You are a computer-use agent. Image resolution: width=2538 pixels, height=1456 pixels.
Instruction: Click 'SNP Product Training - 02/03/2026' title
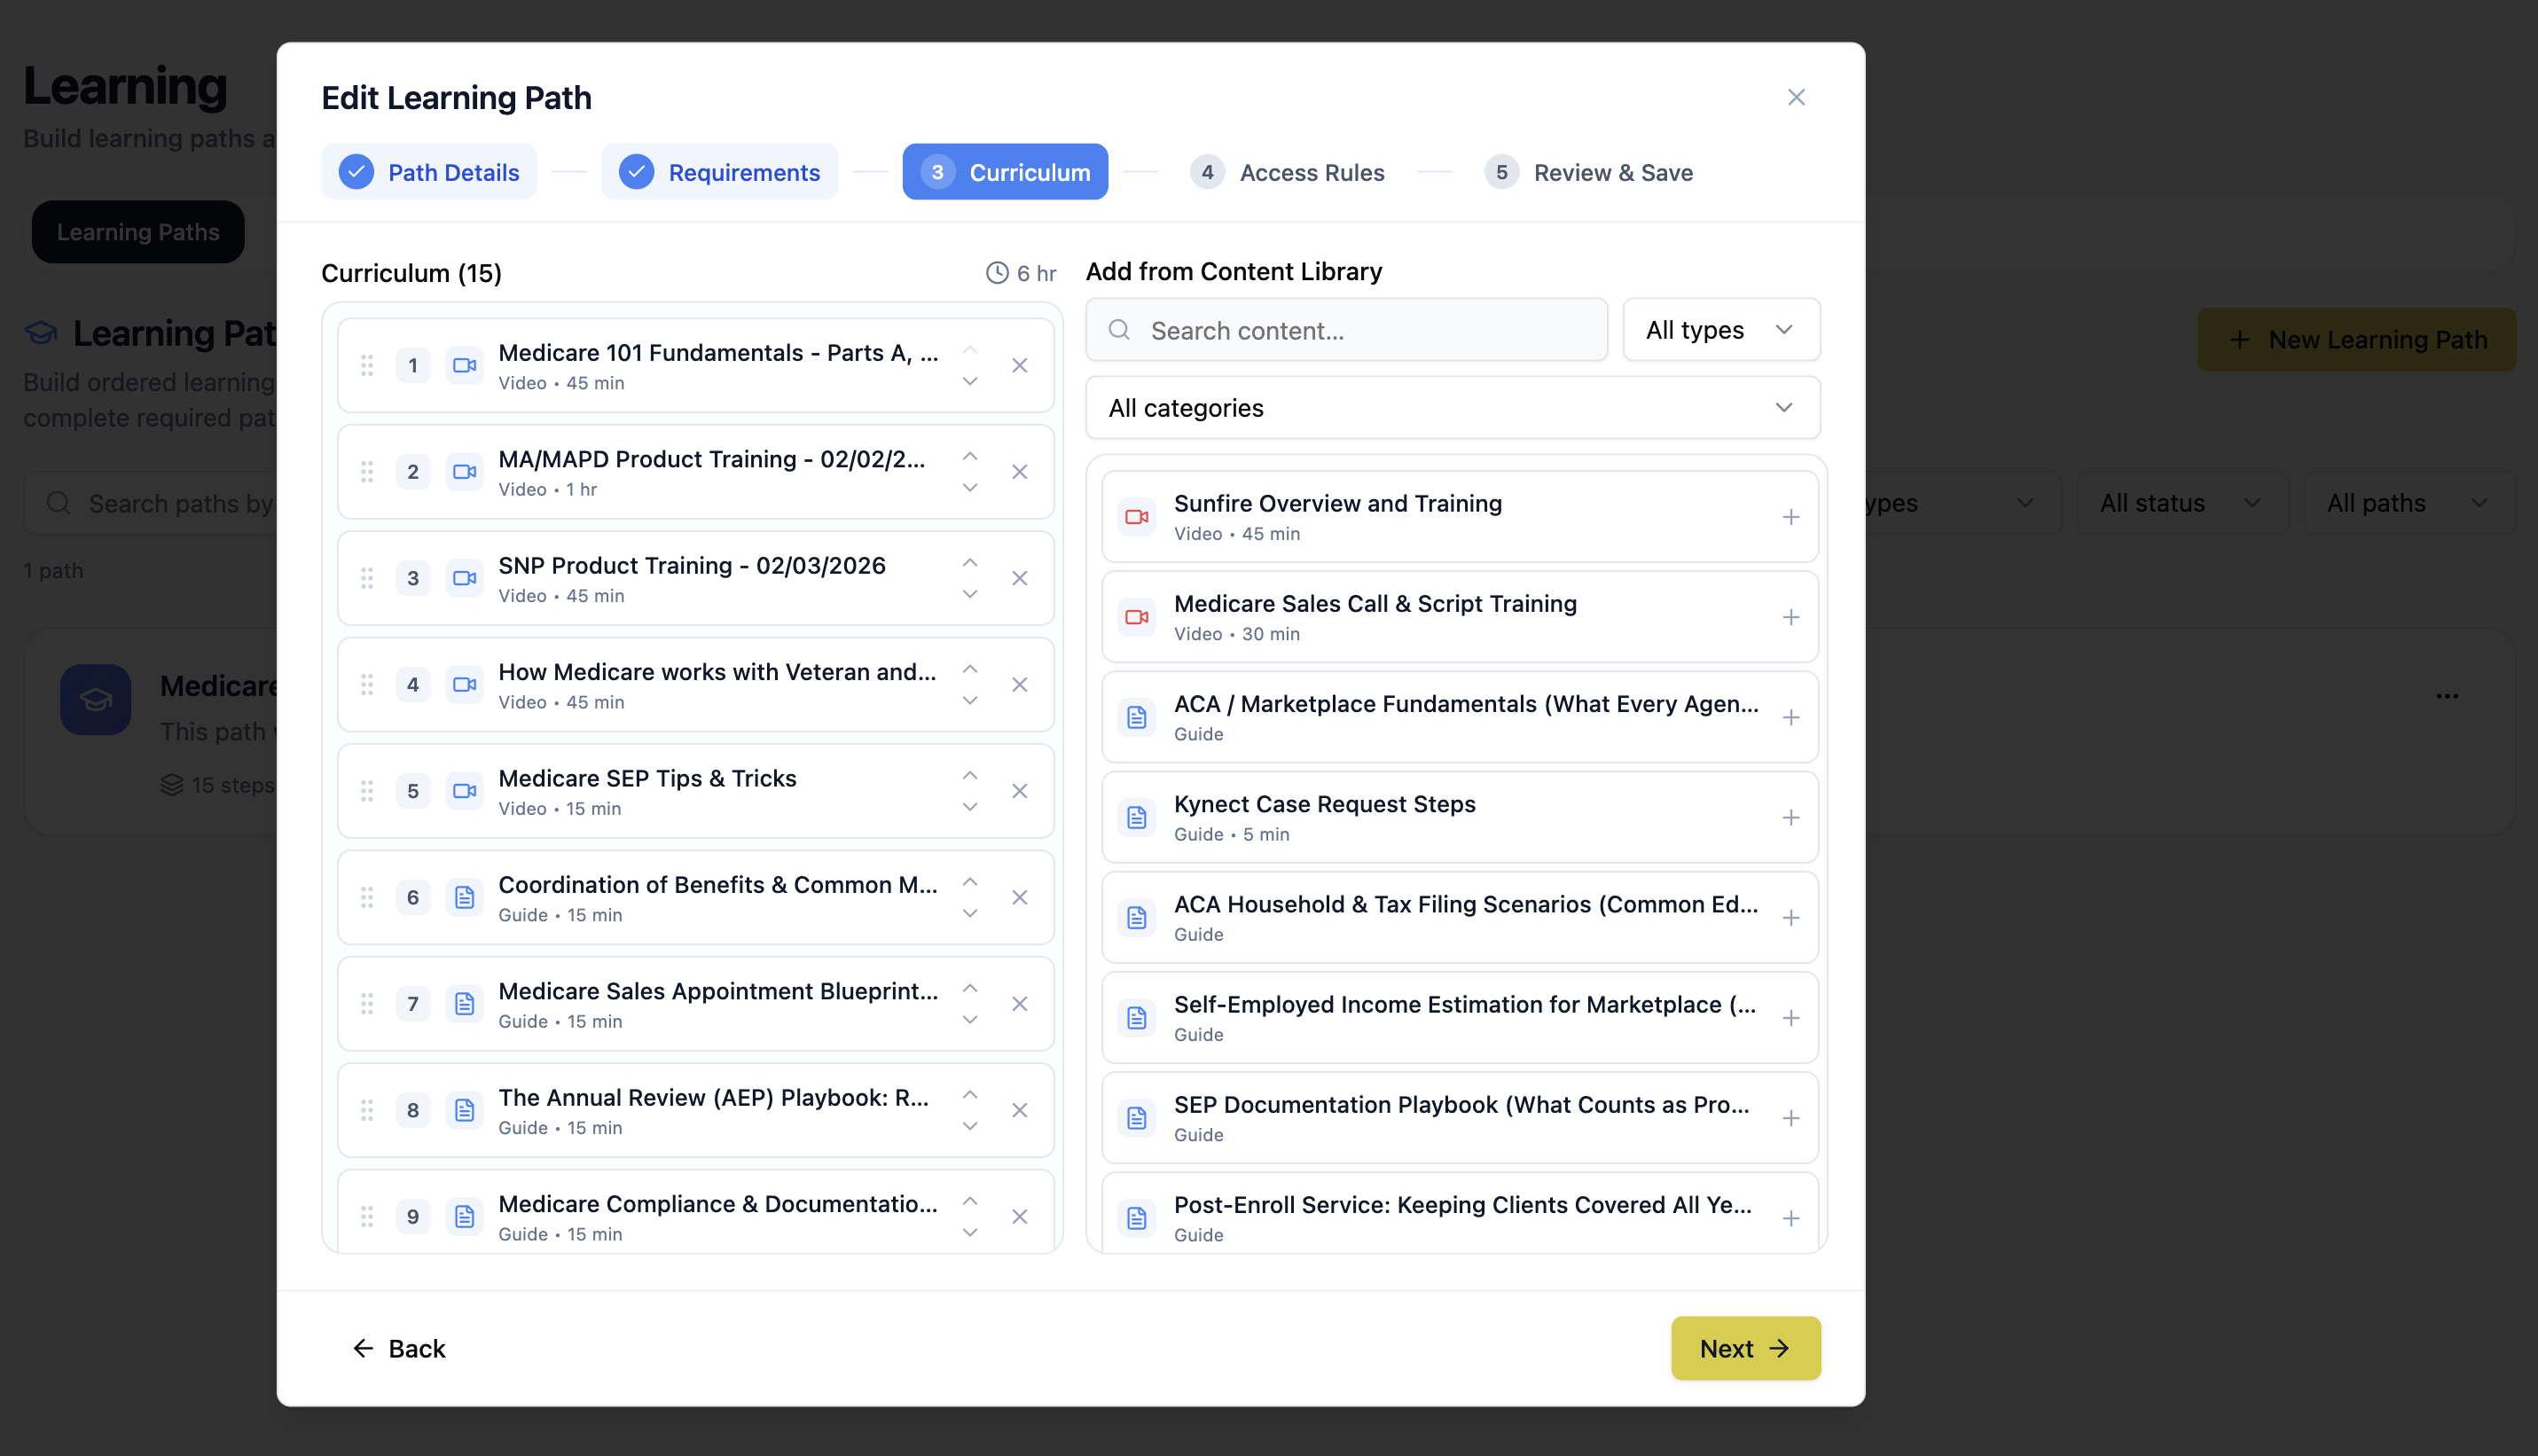pyautogui.click(x=692, y=565)
